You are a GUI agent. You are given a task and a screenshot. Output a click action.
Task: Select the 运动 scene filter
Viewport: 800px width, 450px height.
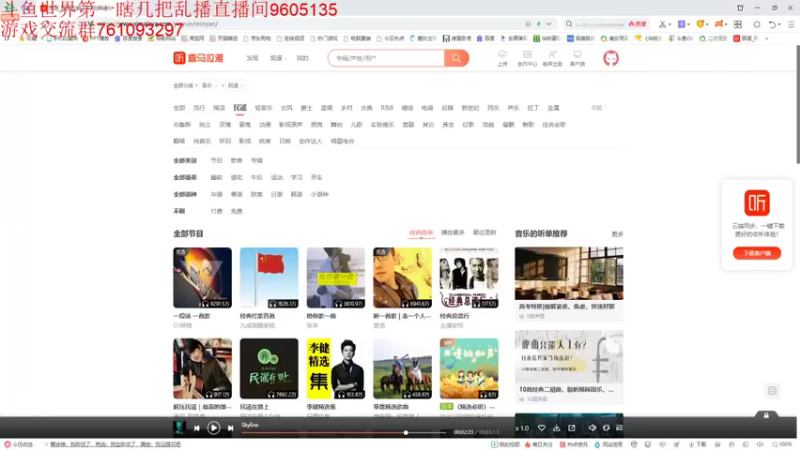coord(277,178)
